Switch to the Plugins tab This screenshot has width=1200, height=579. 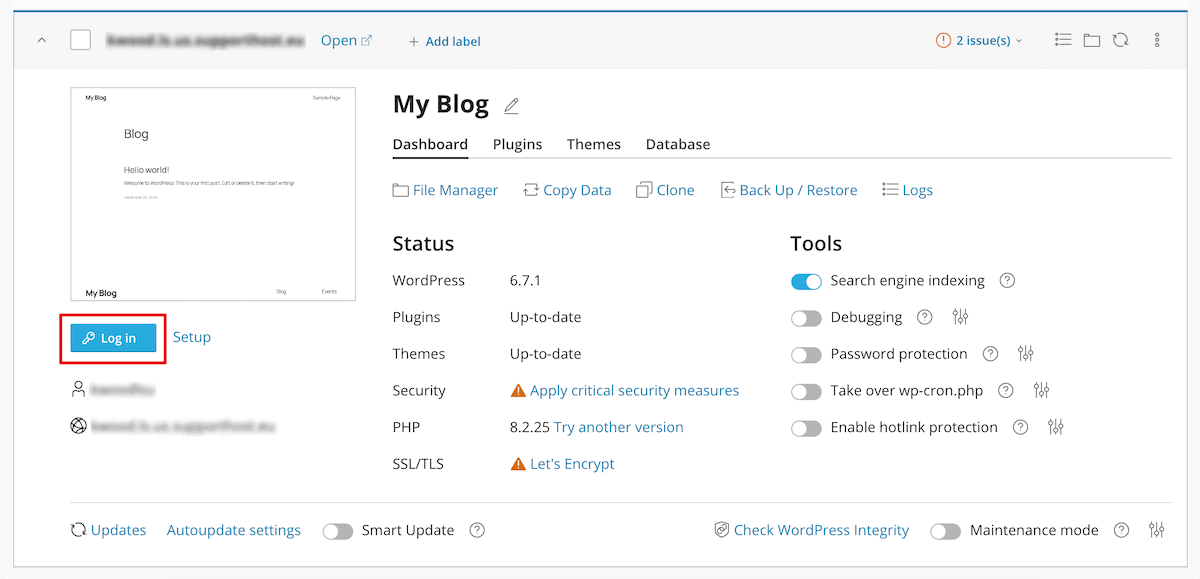pos(517,144)
